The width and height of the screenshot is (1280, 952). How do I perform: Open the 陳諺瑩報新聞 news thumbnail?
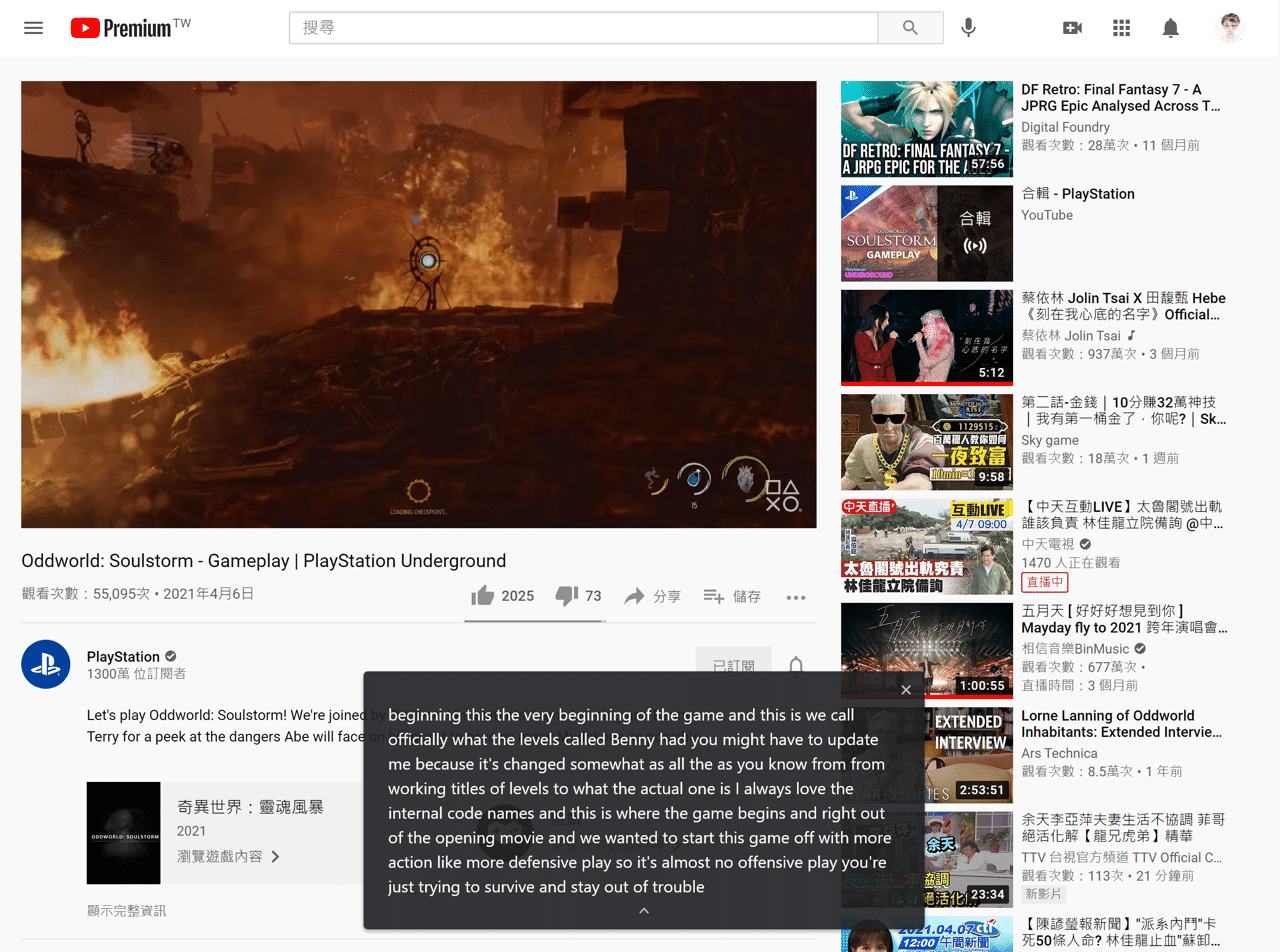click(x=927, y=934)
